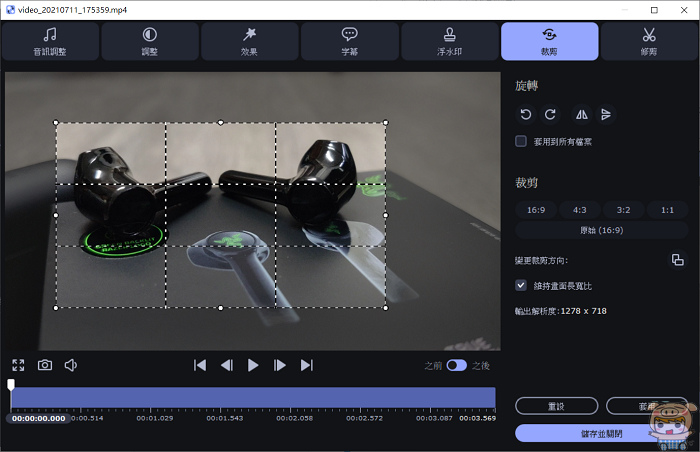Viewport: 700px width, 452px height.
Task: Click the end time 00:03.569 label
Action: tap(478, 419)
